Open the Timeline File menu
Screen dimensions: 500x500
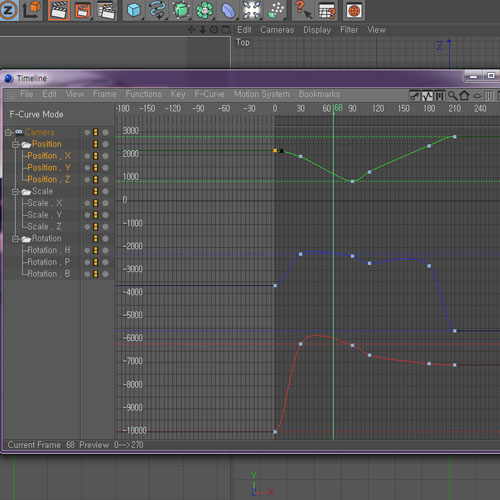[27, 94]
